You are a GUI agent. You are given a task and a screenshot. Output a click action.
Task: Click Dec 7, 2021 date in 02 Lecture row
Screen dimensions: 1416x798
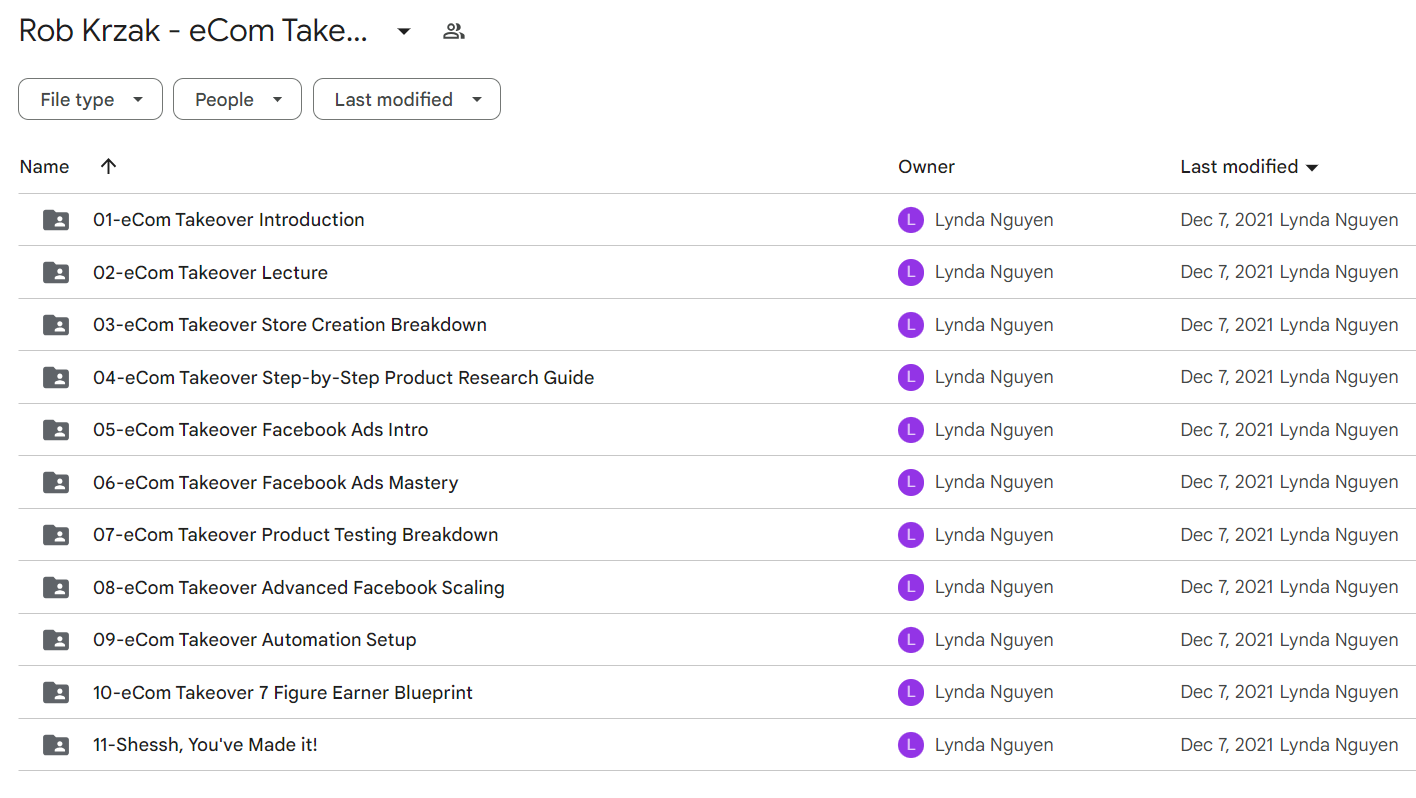pyautogui.click(x=1227, y=272)
